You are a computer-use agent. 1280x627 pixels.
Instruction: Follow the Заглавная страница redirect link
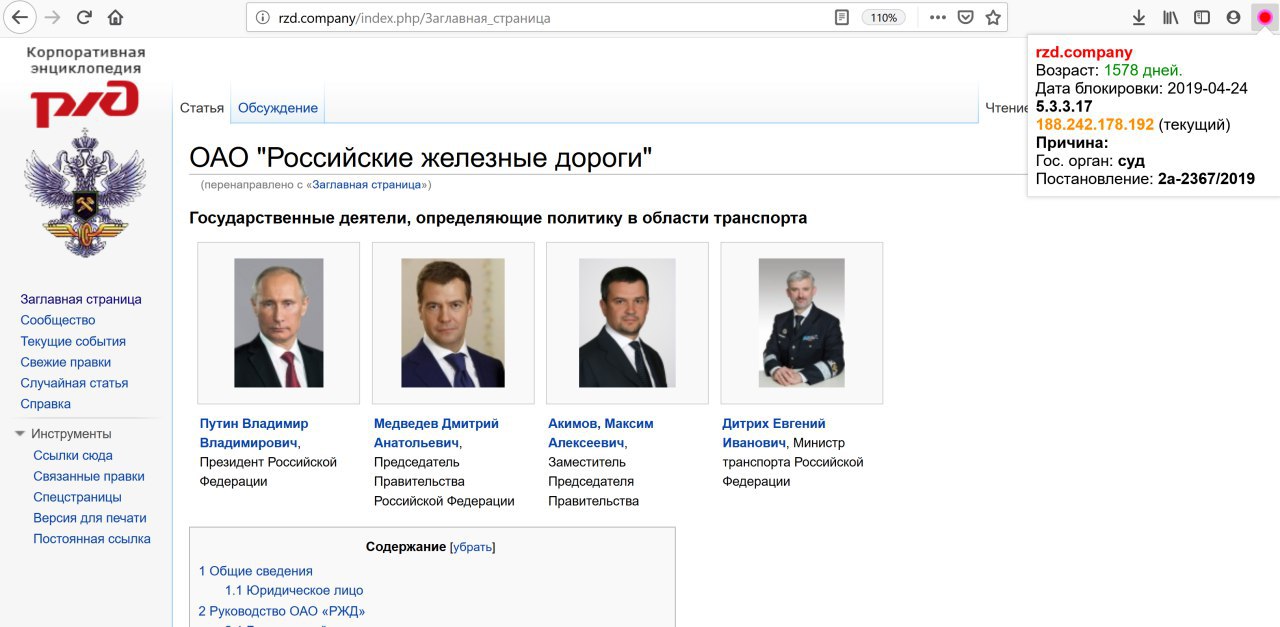pyautogui.click(x=367, y=185)
